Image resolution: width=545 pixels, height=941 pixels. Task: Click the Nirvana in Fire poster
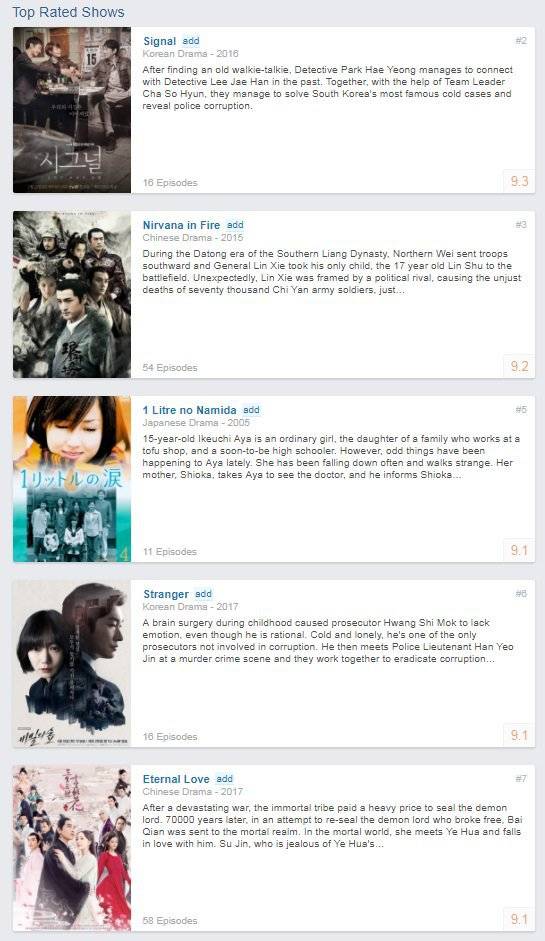[x=72, y=295]
